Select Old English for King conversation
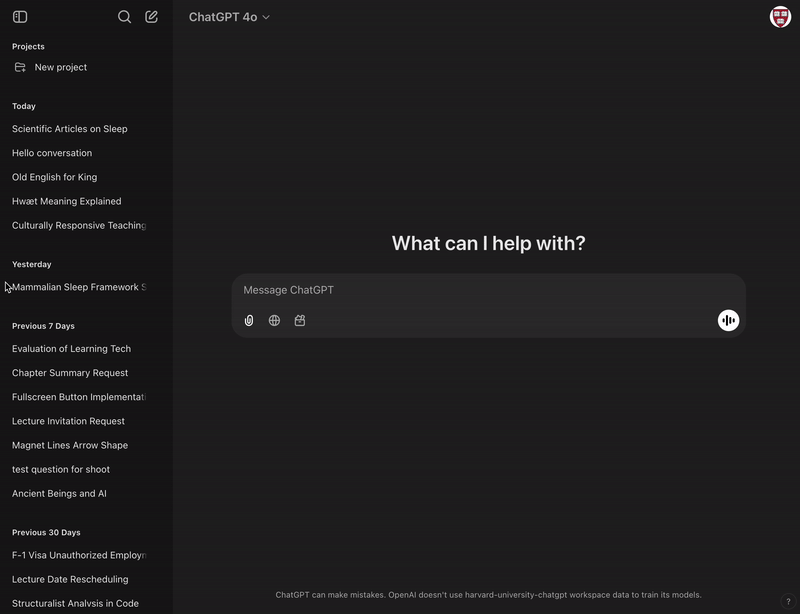800x614 pixels. [x=54, y=177]
